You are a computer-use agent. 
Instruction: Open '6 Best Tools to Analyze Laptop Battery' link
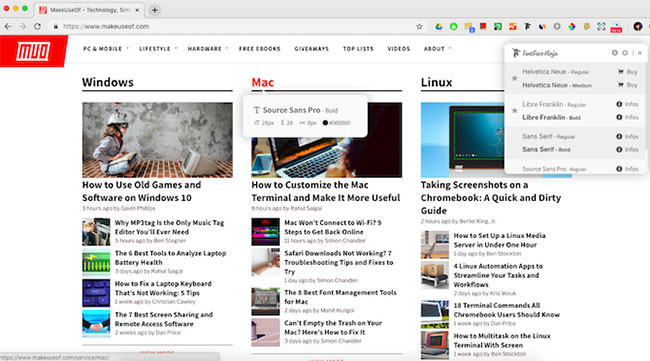coord(170,257)
